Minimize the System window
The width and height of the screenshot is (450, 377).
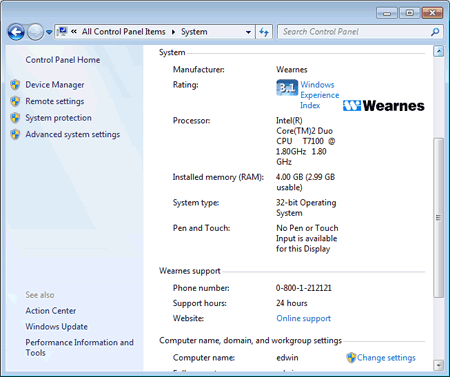click(x=387, y=13)
